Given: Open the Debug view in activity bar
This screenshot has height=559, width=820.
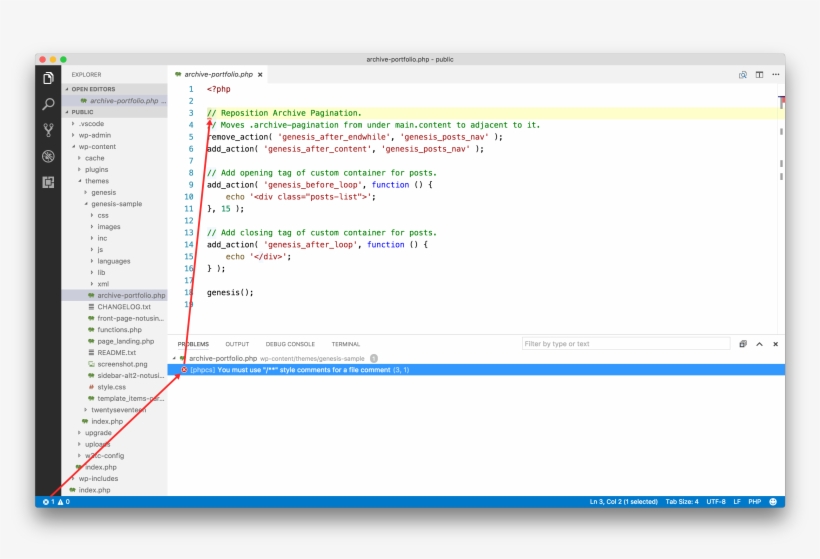Looking at the screenshot, I should [x=48, y=156].
